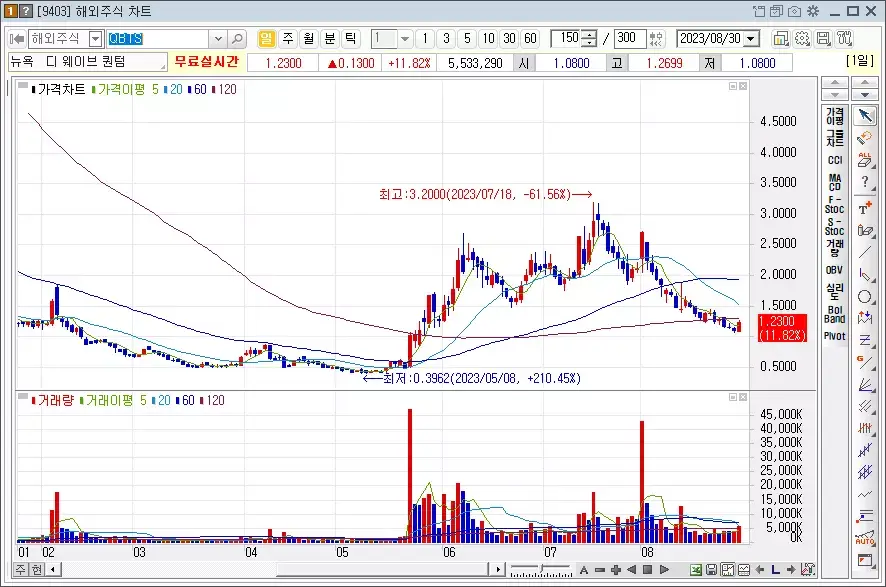Select the weekly 주 period button

coord(288,38)
